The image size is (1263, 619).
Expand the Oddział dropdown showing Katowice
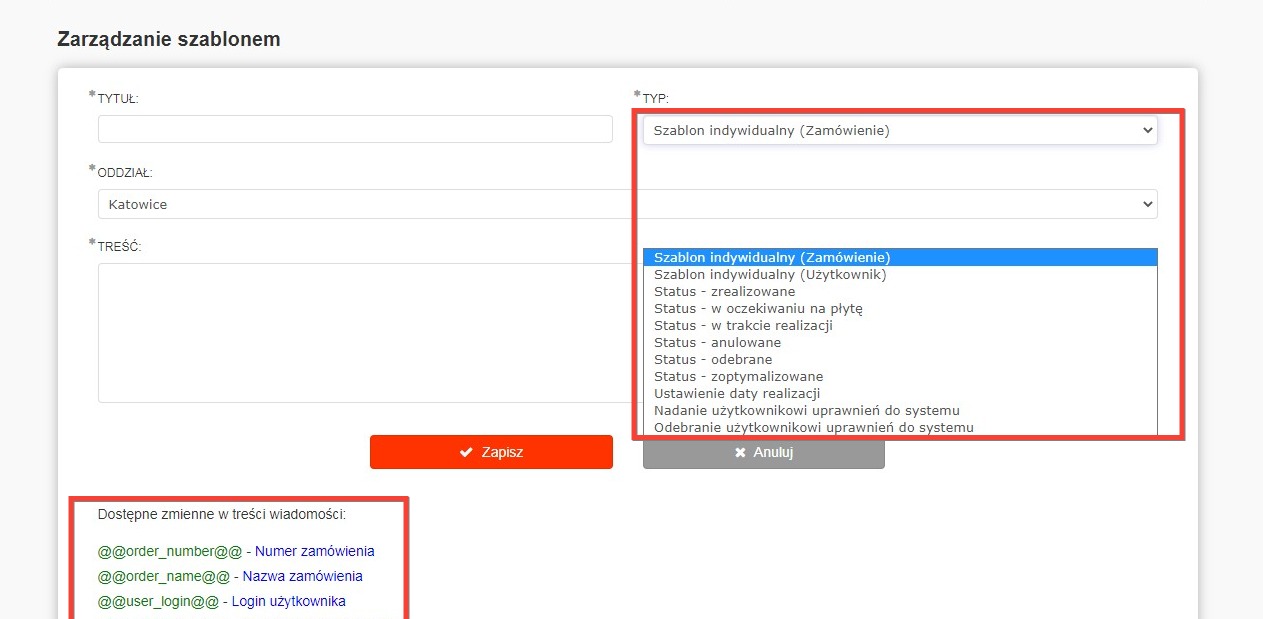[x=627, y=204]
